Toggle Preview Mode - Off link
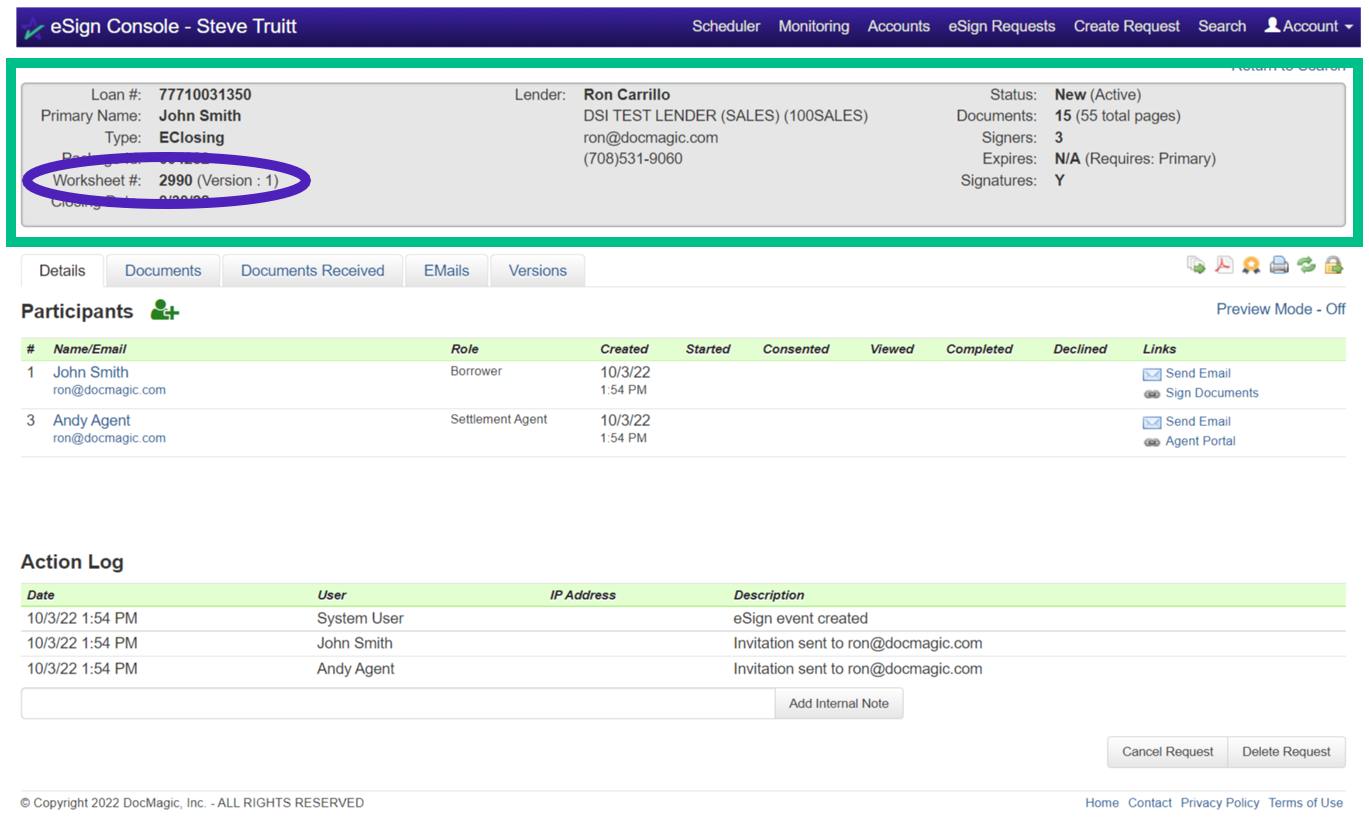Viewport: 1369px width, 821px height. tap(1281, 309)
